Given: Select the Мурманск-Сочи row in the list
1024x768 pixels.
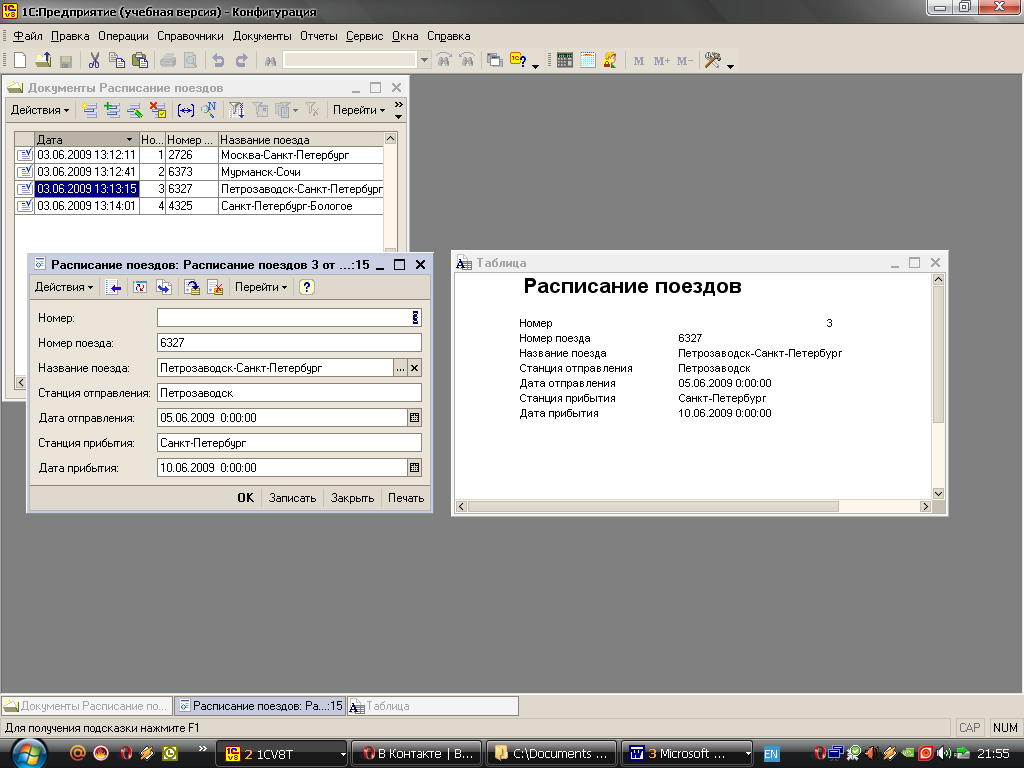Looking at the screenshot, I should pos(260,172).
